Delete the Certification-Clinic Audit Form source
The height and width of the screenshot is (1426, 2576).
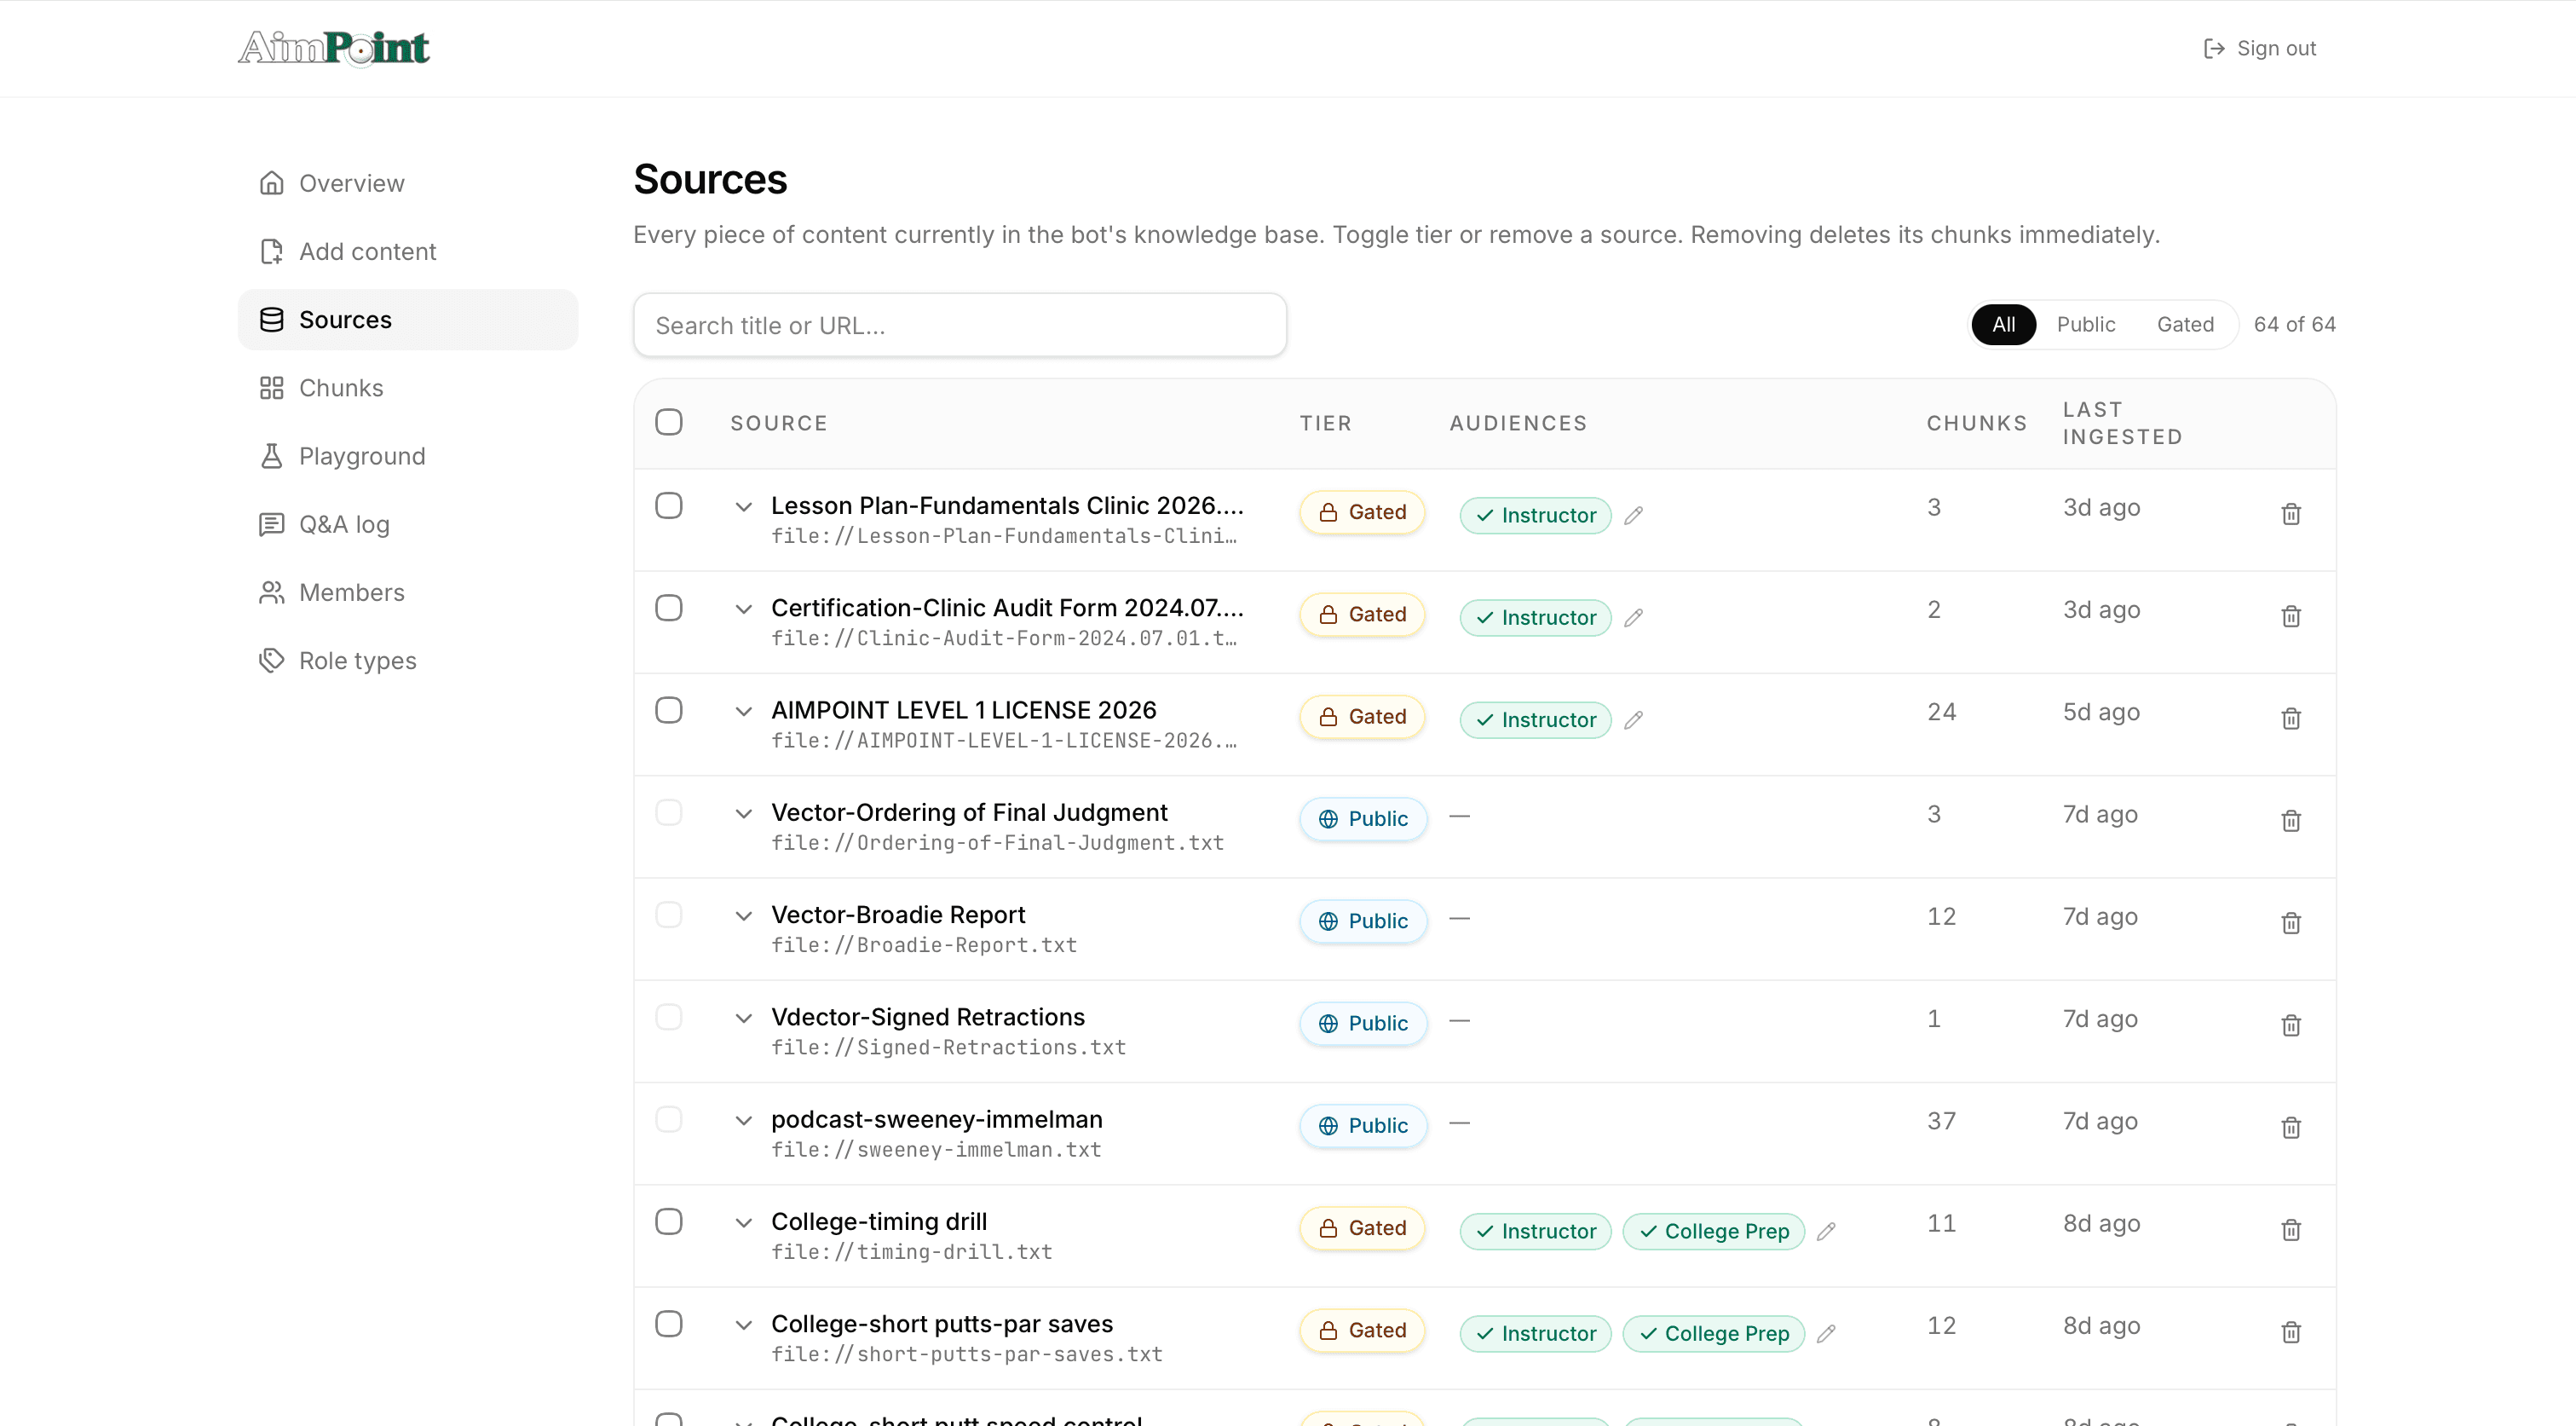point(2291,616)
